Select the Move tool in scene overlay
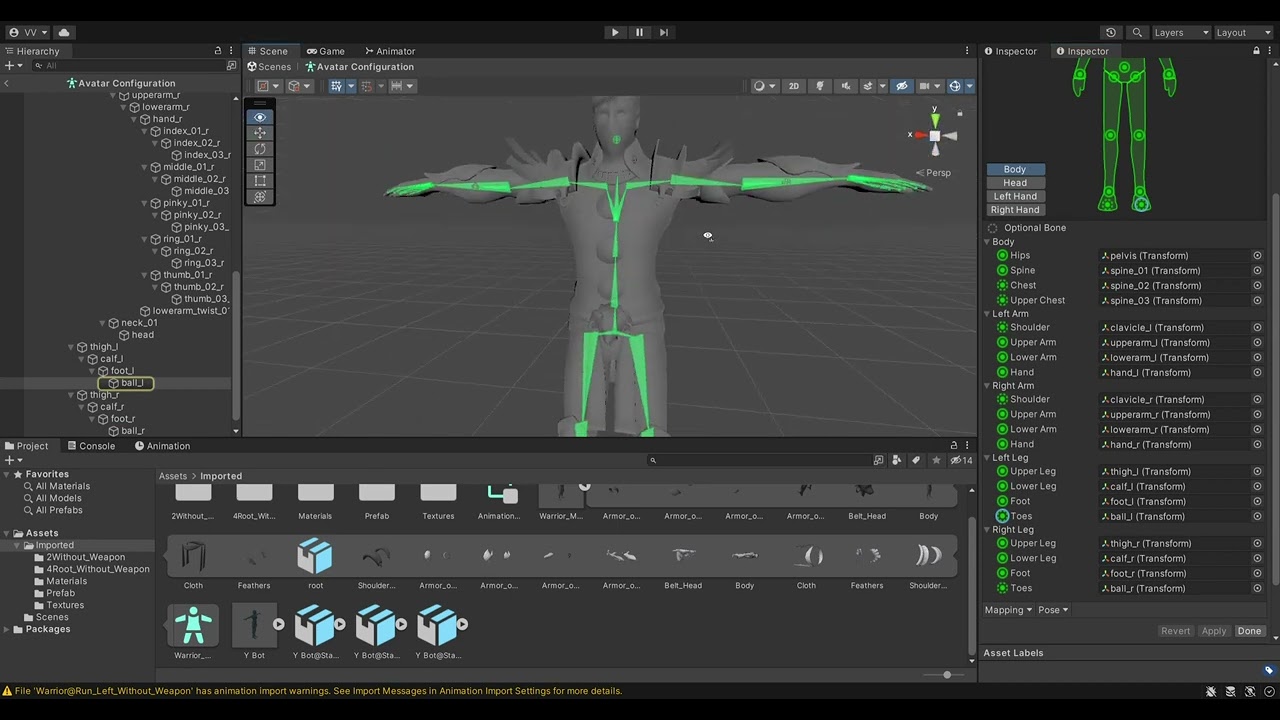The height and width of the screenshot is (720, 1280). click(x=260, y=133)
